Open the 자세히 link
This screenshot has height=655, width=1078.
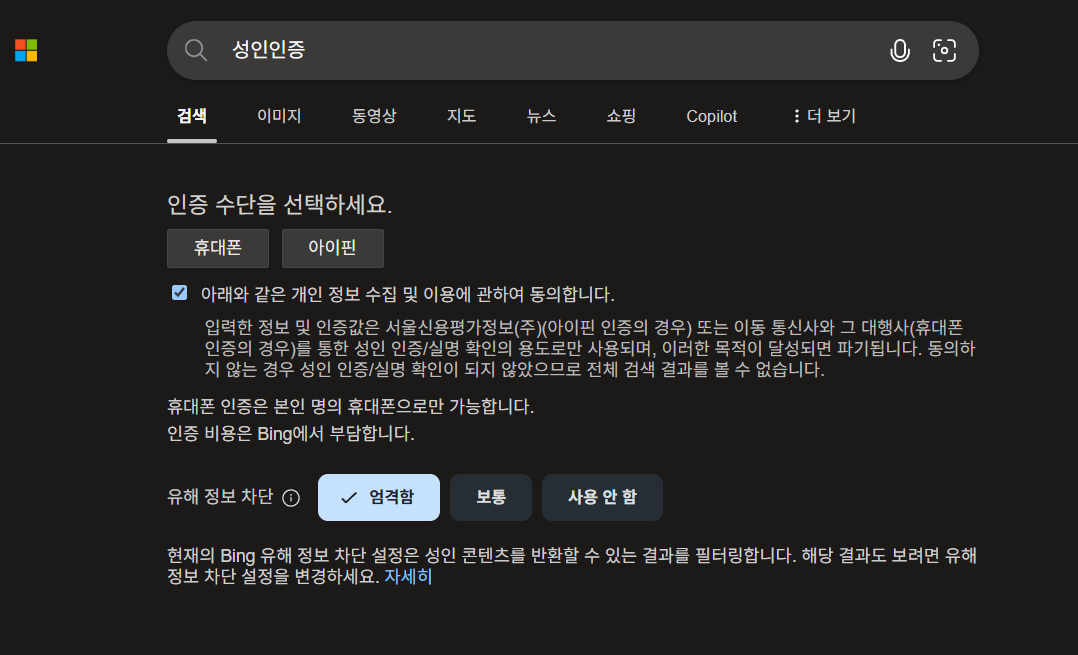tap(408, 577)
